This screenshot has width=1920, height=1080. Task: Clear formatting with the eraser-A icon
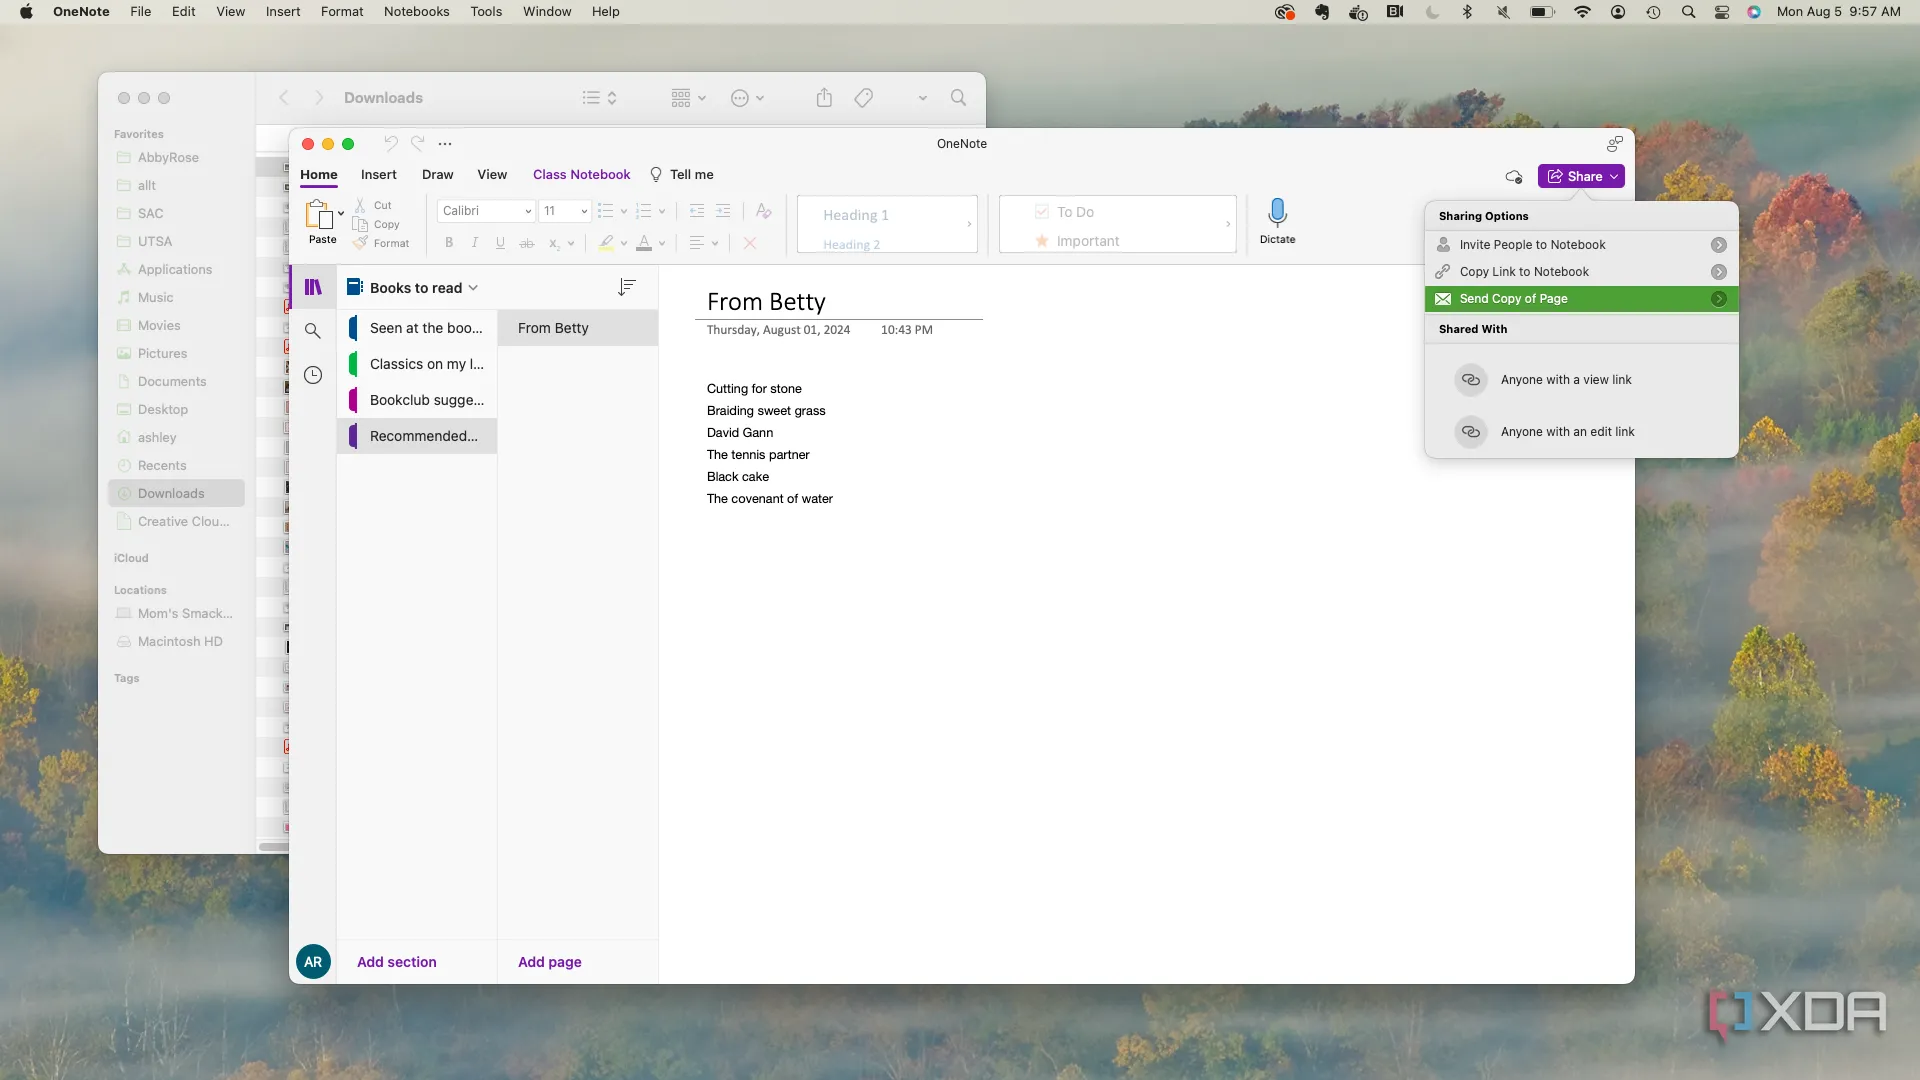point(763,211)
